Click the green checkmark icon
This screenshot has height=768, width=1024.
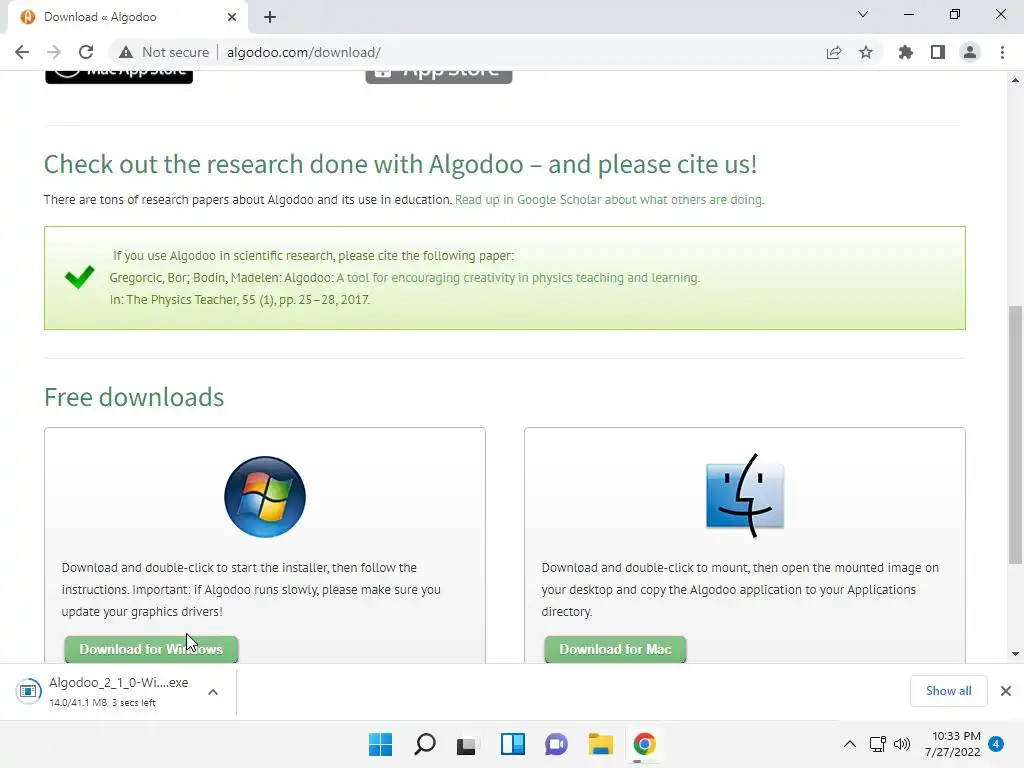[80, 277]
